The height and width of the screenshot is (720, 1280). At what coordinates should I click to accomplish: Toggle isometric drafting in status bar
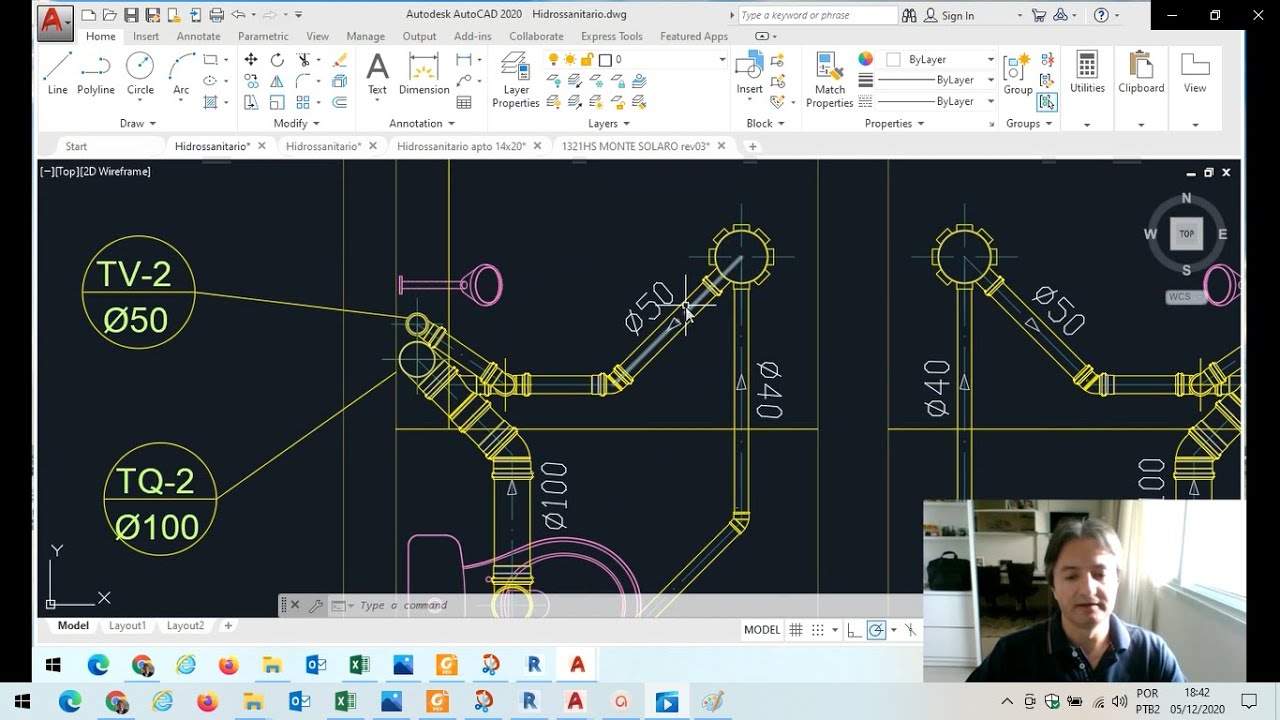(x=910, y=630)
